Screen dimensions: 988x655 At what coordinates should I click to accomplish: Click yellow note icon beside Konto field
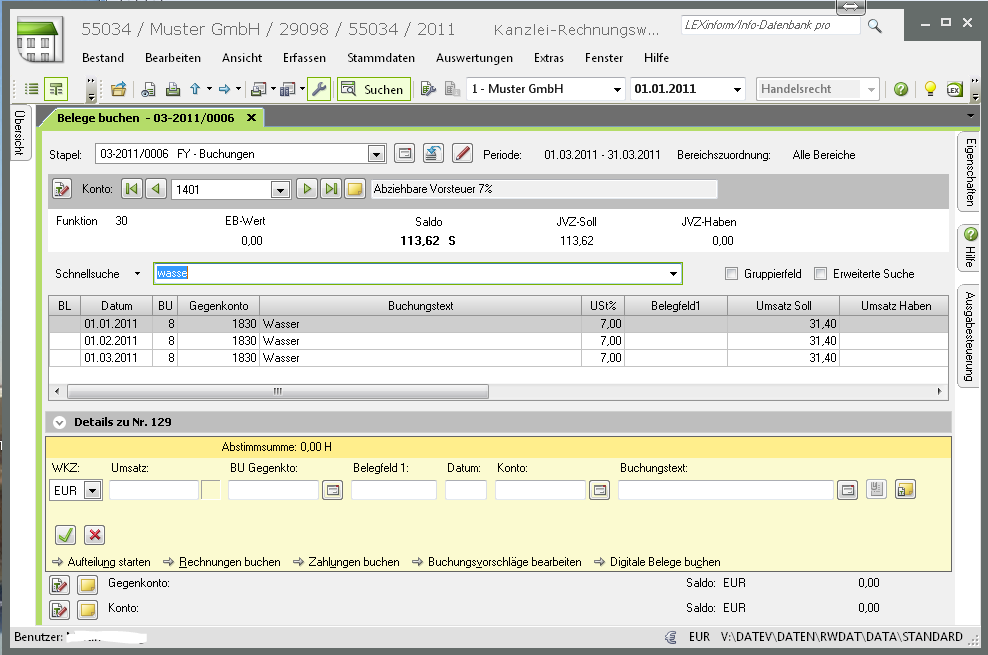point(355,189)
